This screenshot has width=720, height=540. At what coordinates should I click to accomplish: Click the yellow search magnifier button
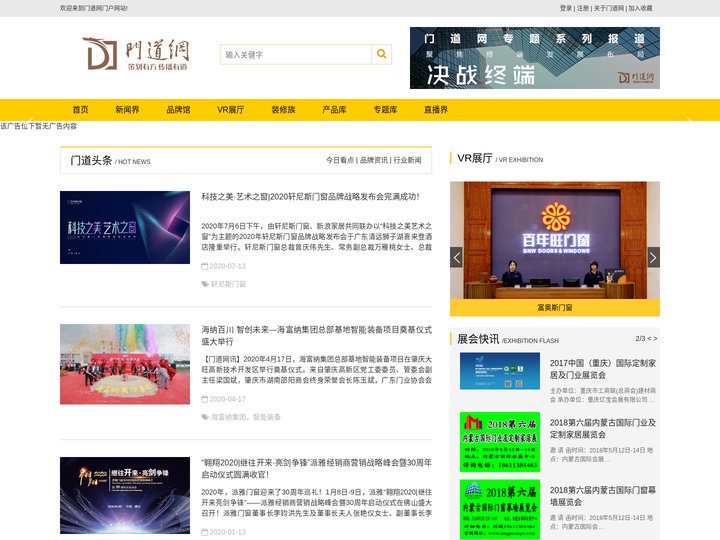381,54
